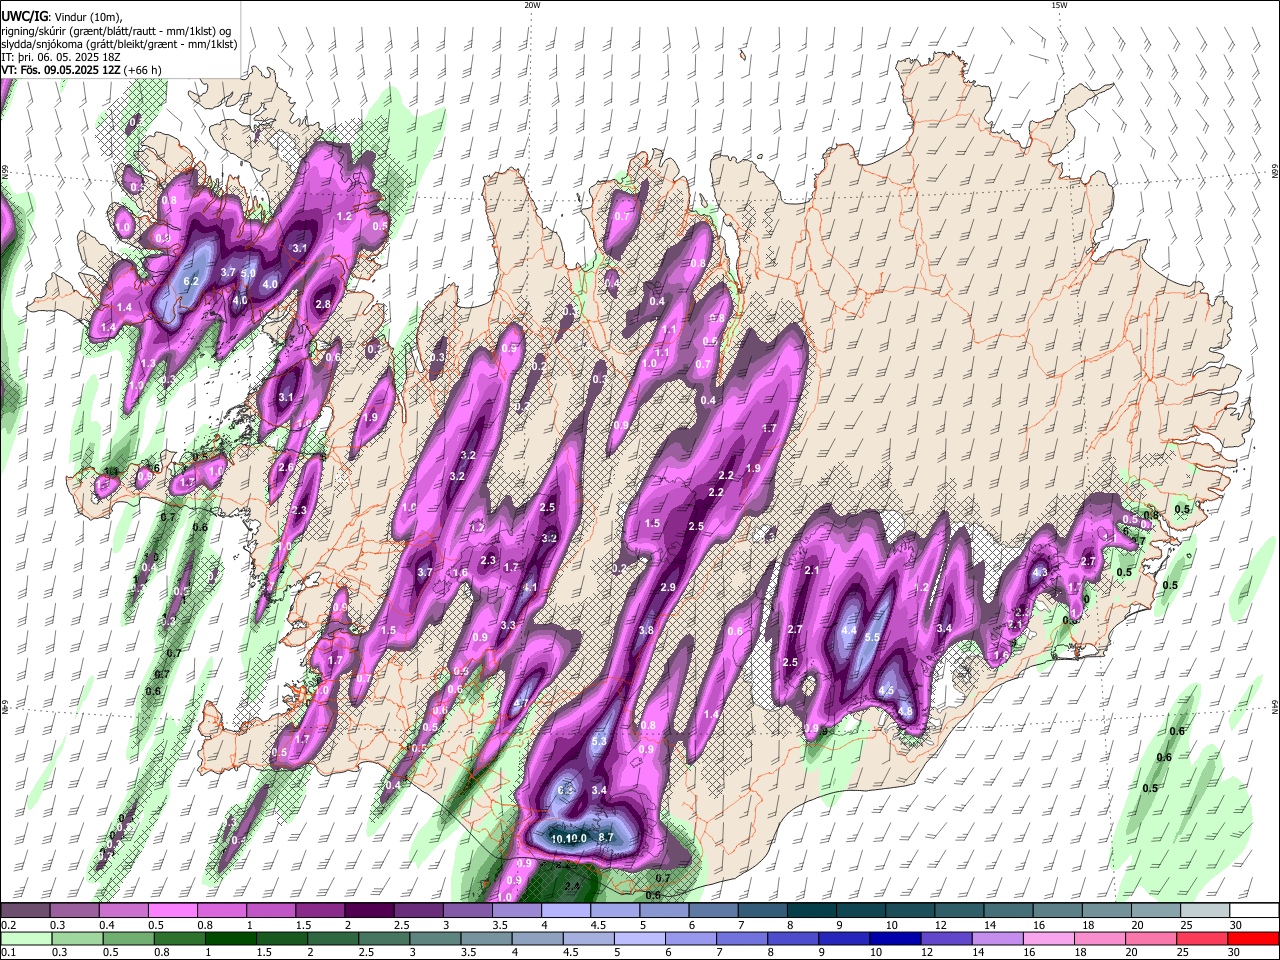Click the 'IT: þri. 06. 05. 2025 18Z' line
This screenshot has width=1280, height=960.
61,57
